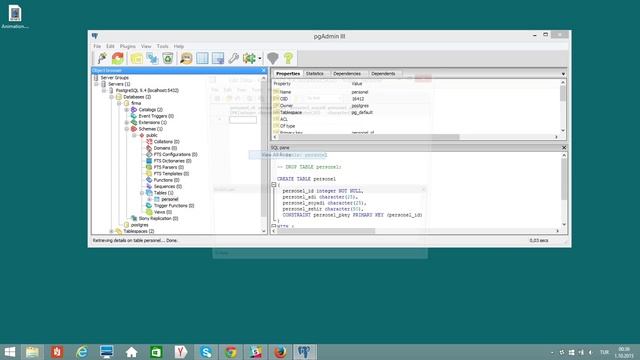
Task: Select Servers (1) tree node
Action: 119,84
